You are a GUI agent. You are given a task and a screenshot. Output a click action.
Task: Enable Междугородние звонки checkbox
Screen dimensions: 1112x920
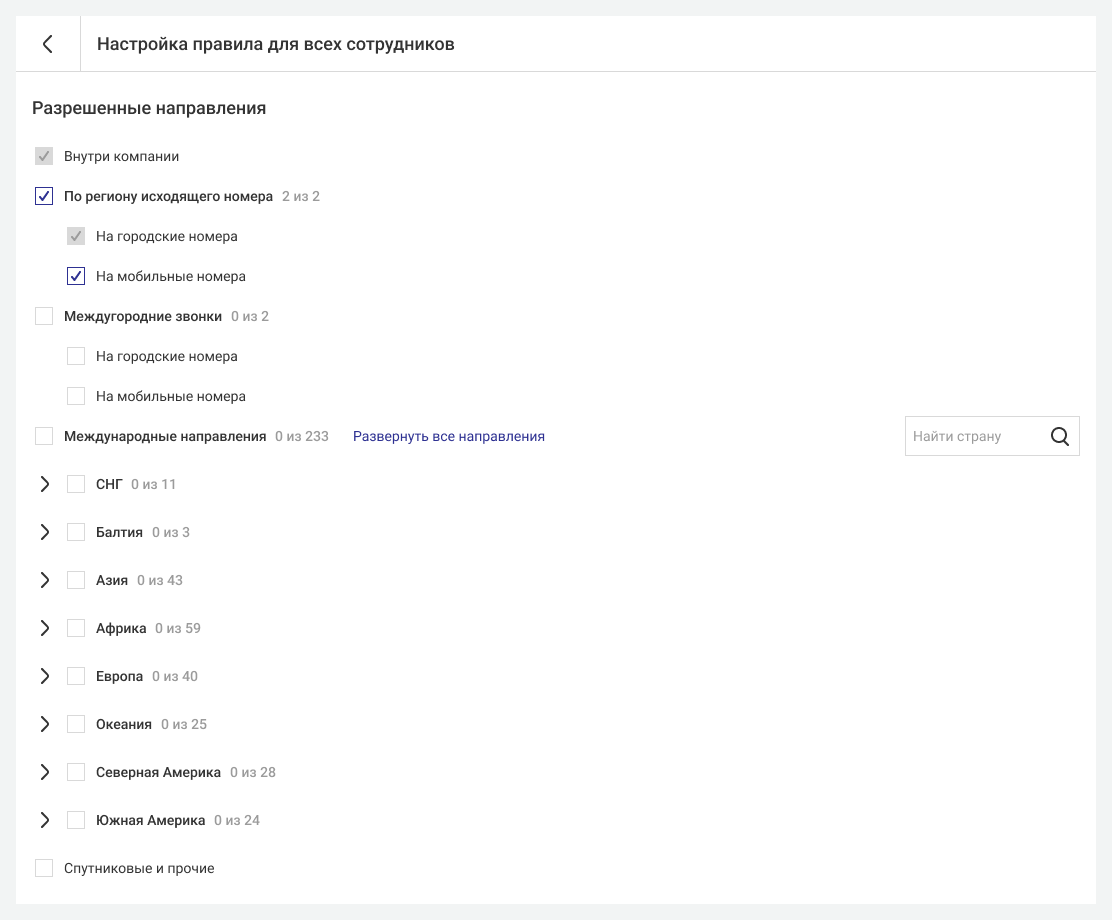tap(44, 316)
